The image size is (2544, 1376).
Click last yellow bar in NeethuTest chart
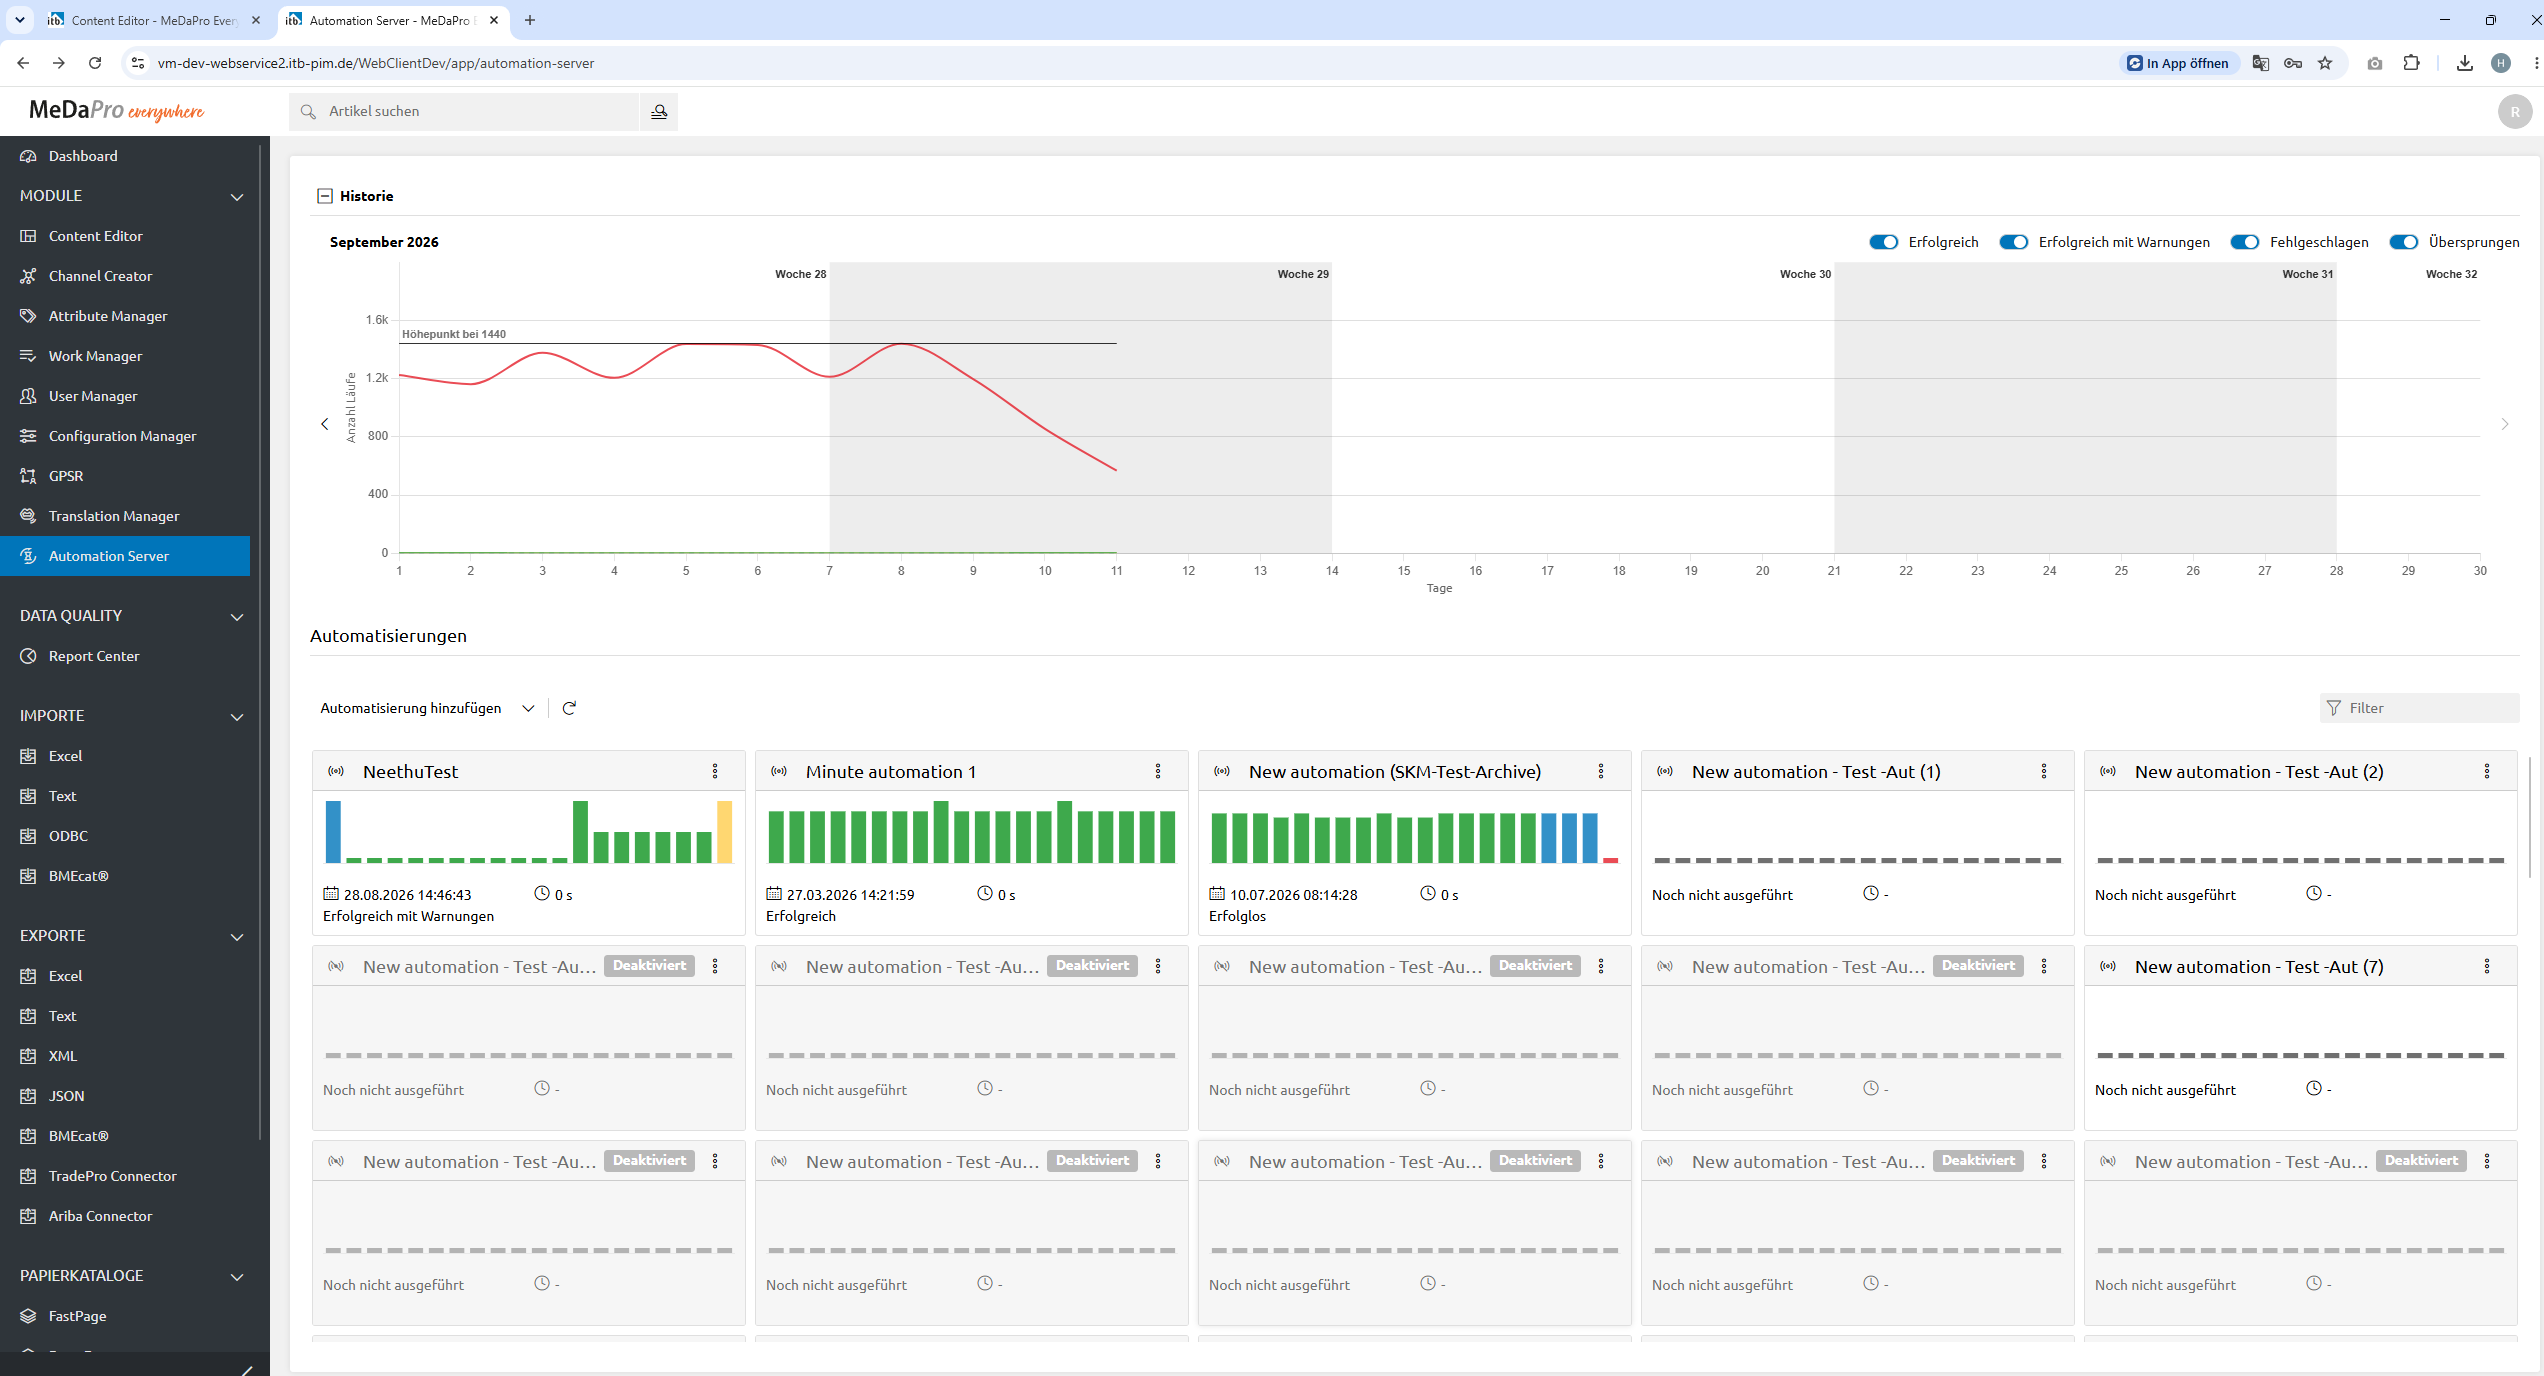click(725, 832)
